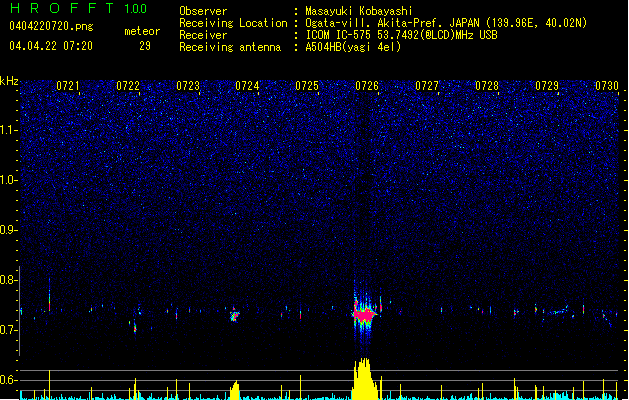Click the 0.9 kHz frequency label
The height and width of the screenshot is (400, 629).
[9, 230]
